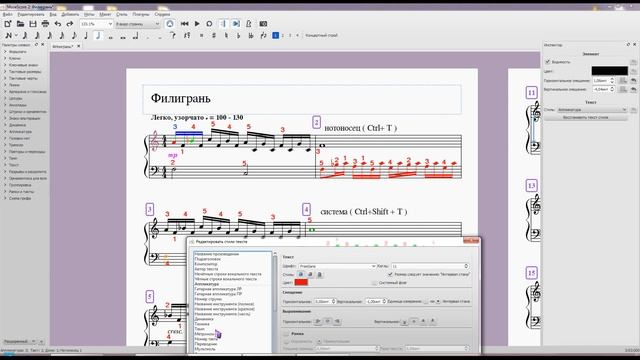640x360 pixels.
Task: Click the restore text style button in Inspector
Action: (585, 117)
